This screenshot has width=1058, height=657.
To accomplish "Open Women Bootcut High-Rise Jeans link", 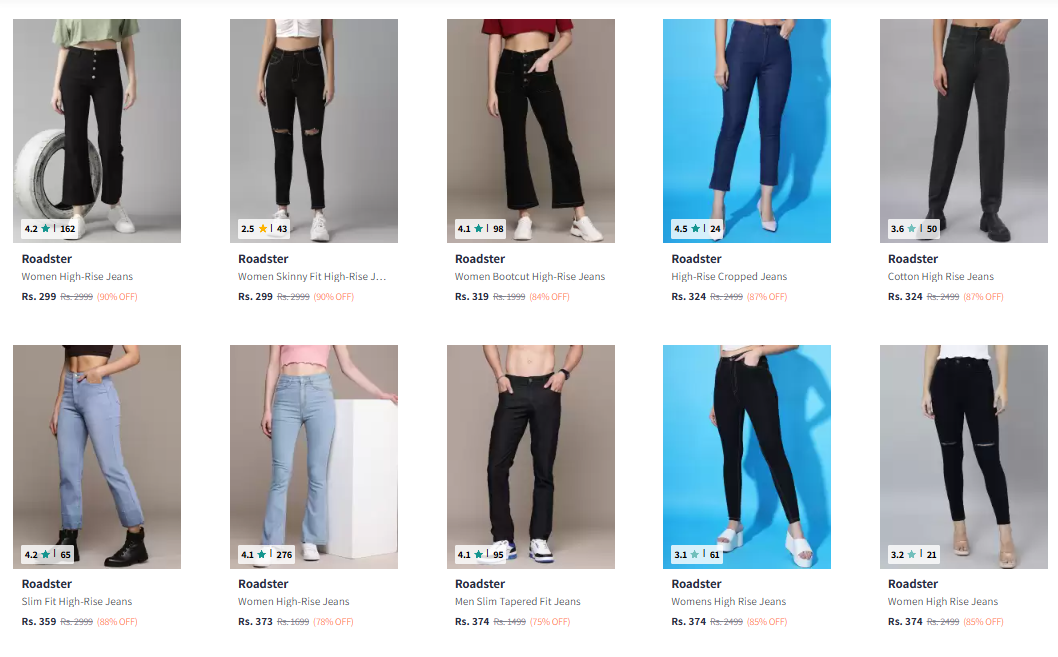I will click(530, 277).
